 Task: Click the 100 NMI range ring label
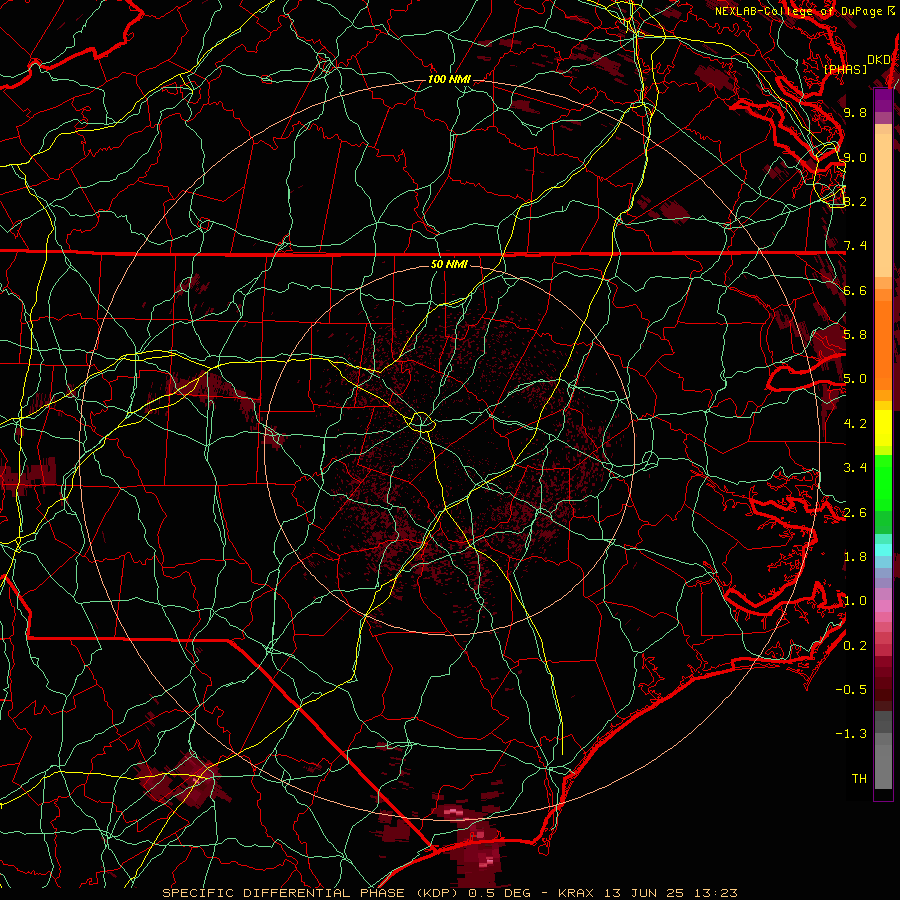(449, 79)
